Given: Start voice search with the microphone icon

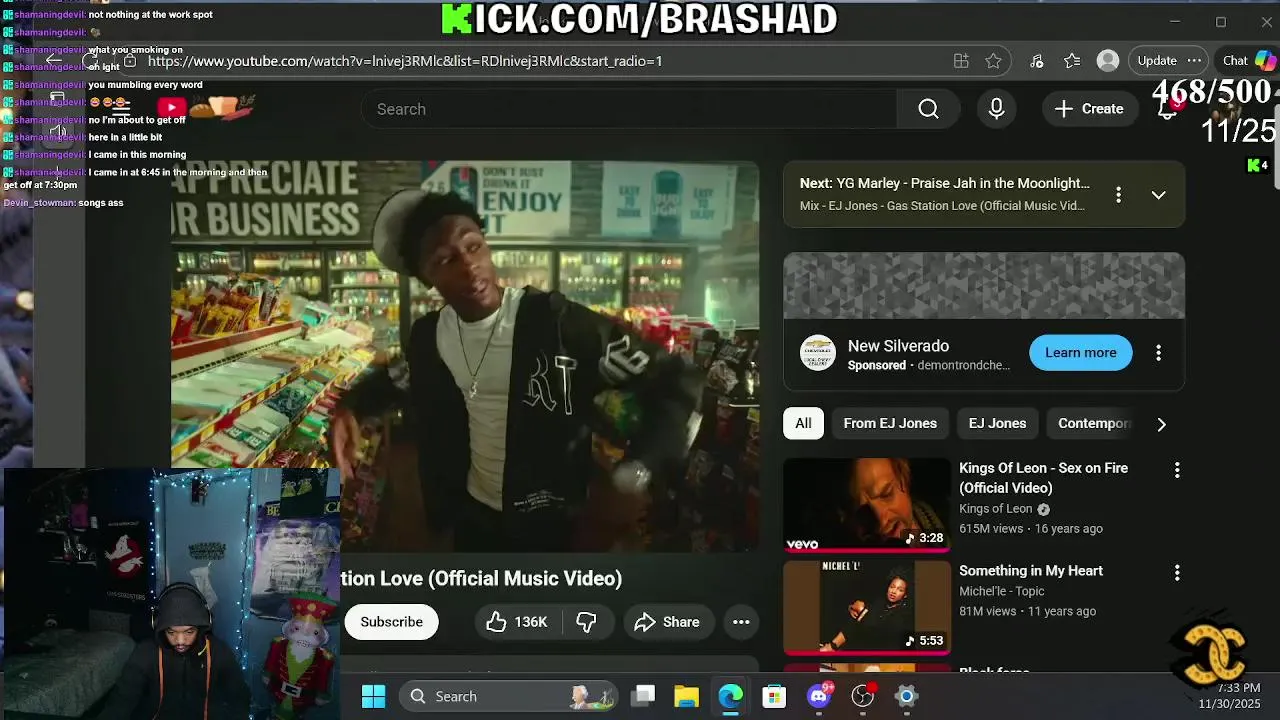Looking at the screenshot, I should click(x=996, y=109).
